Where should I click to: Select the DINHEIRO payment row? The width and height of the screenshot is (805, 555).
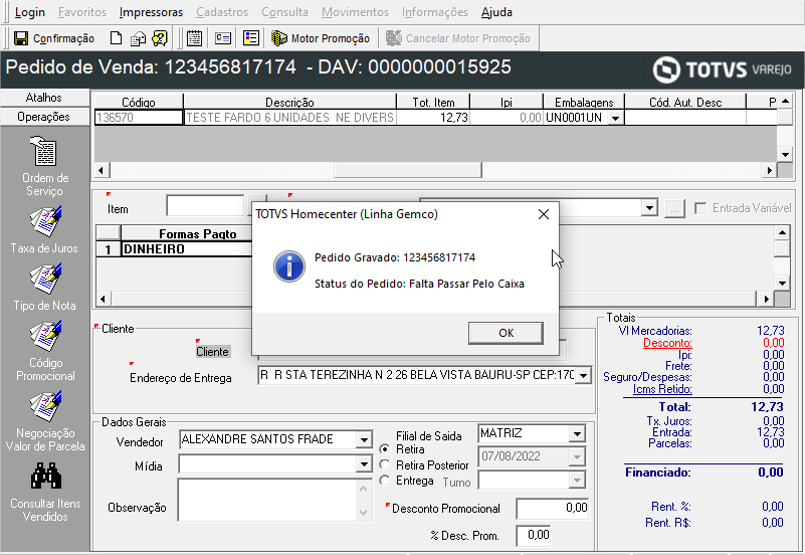(186, 250)
